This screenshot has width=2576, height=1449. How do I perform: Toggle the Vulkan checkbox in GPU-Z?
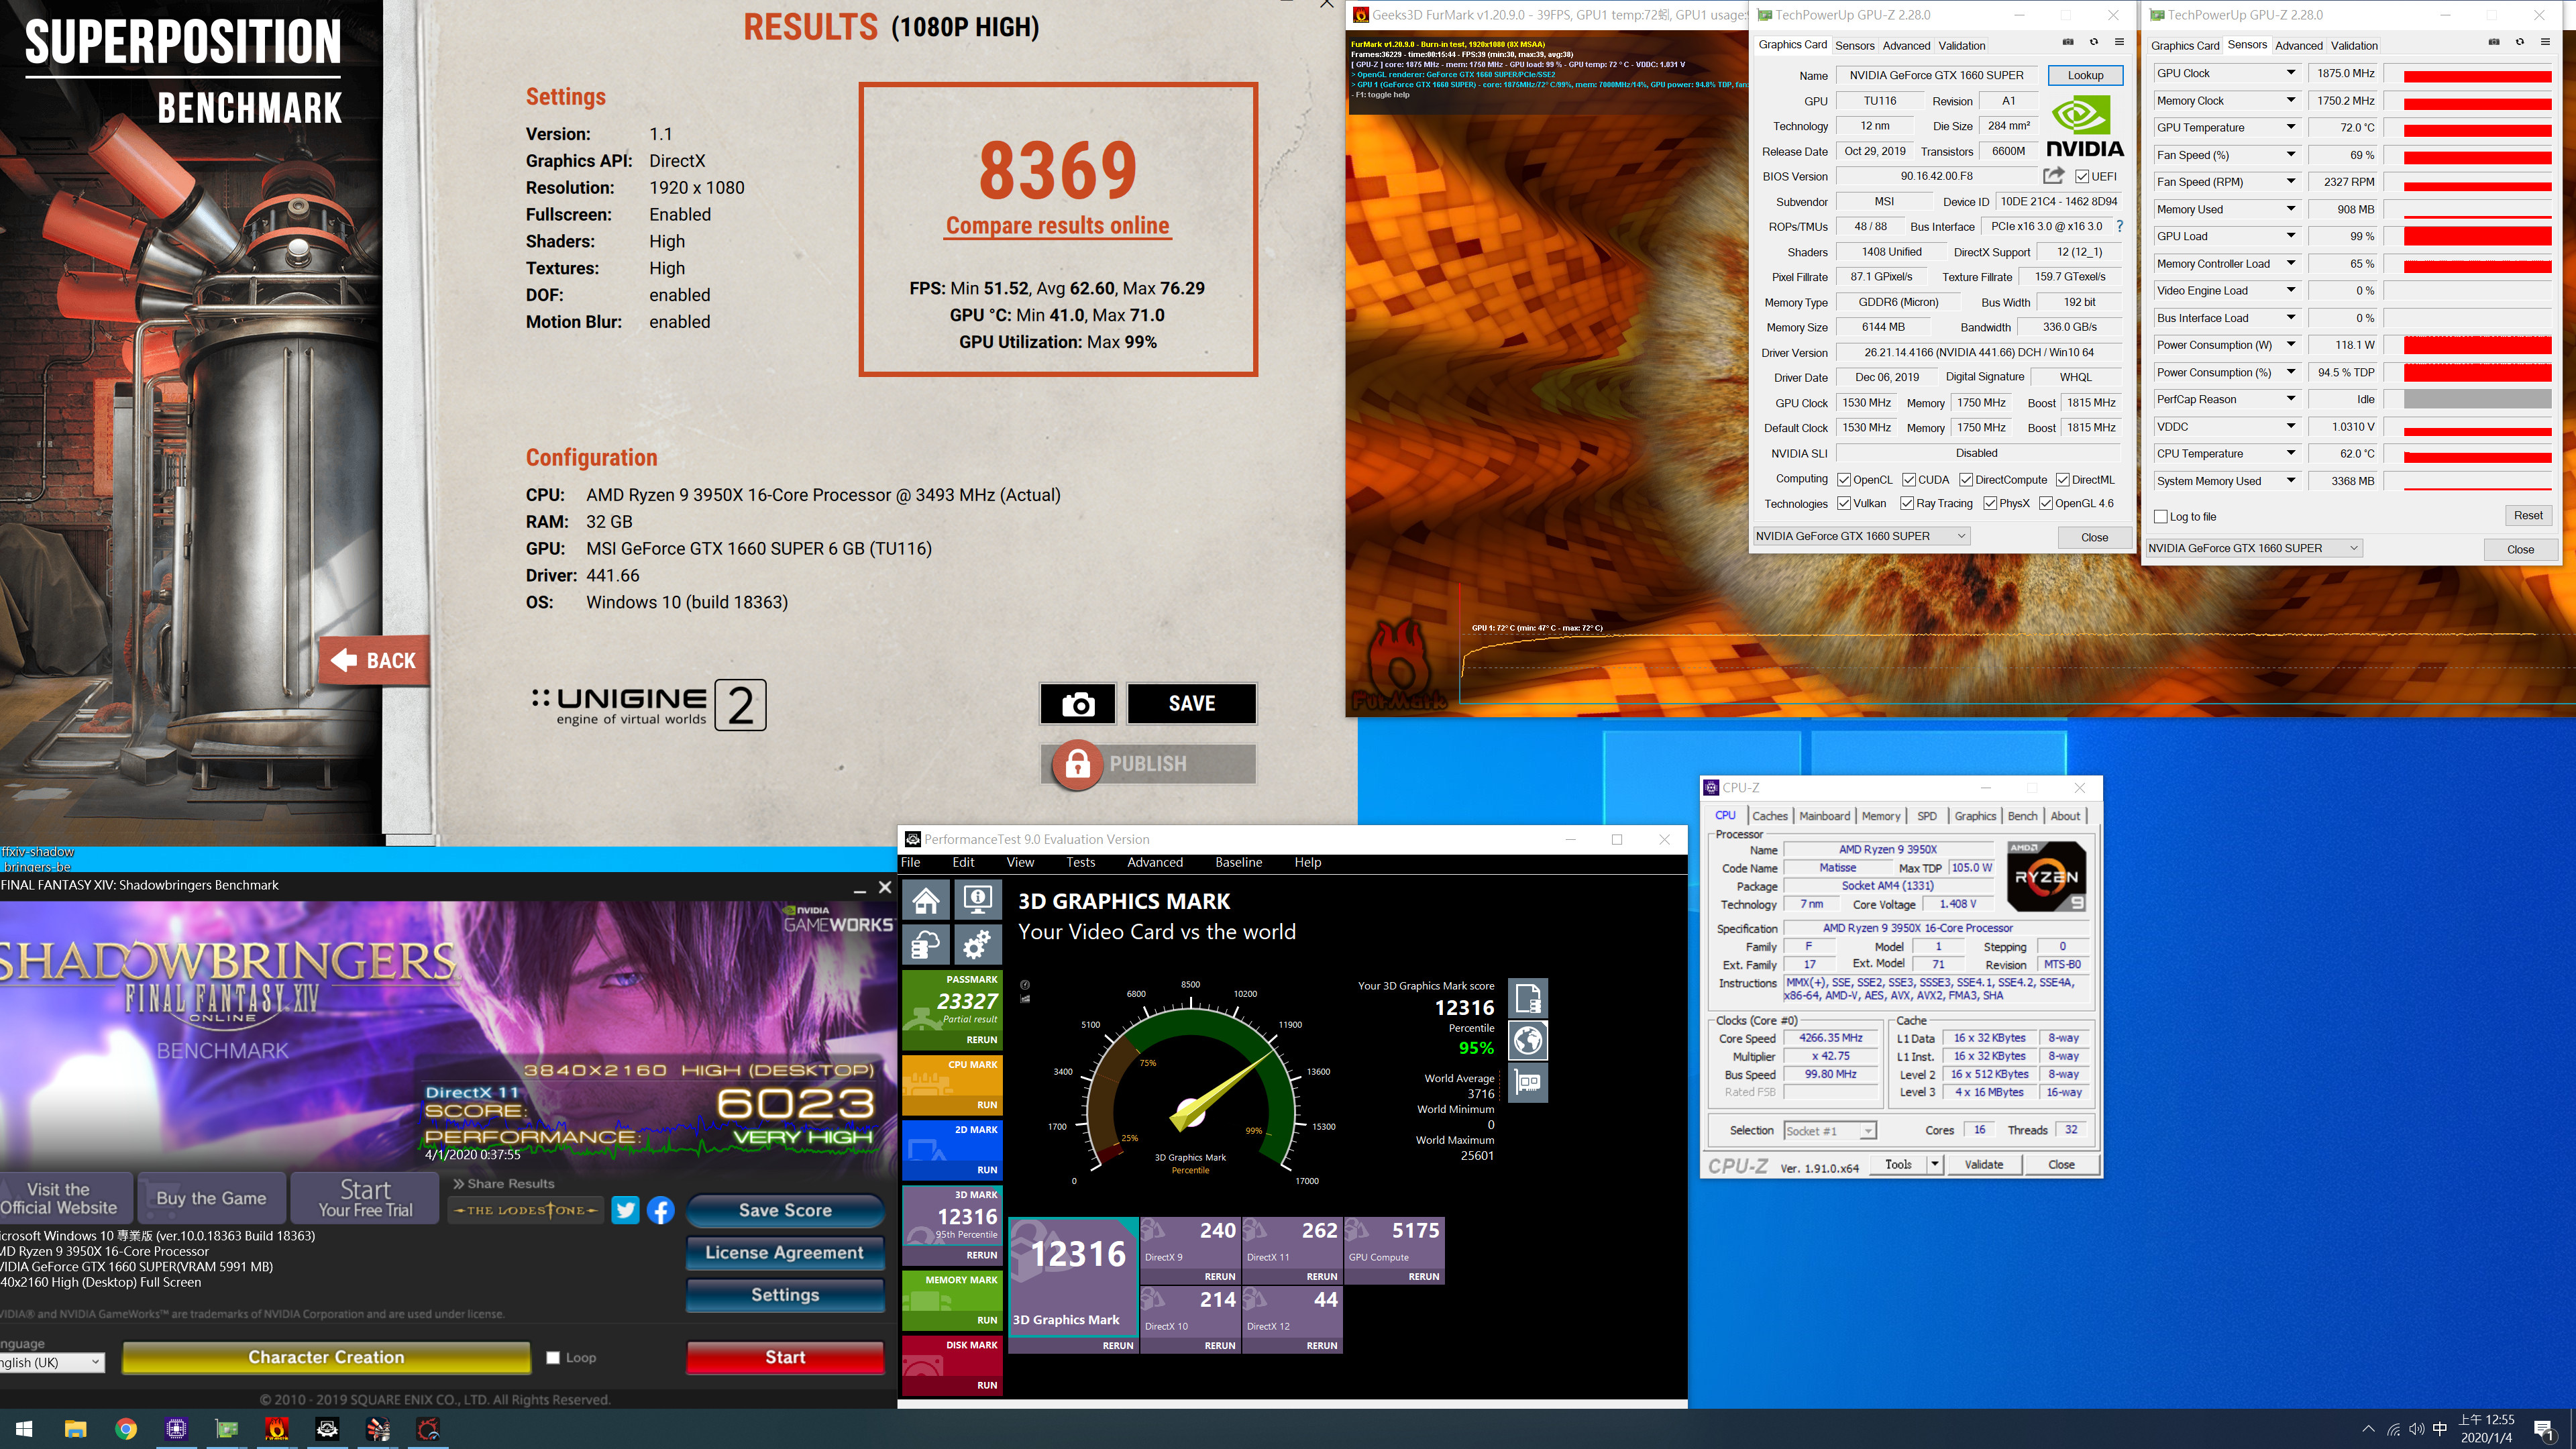1844,504
